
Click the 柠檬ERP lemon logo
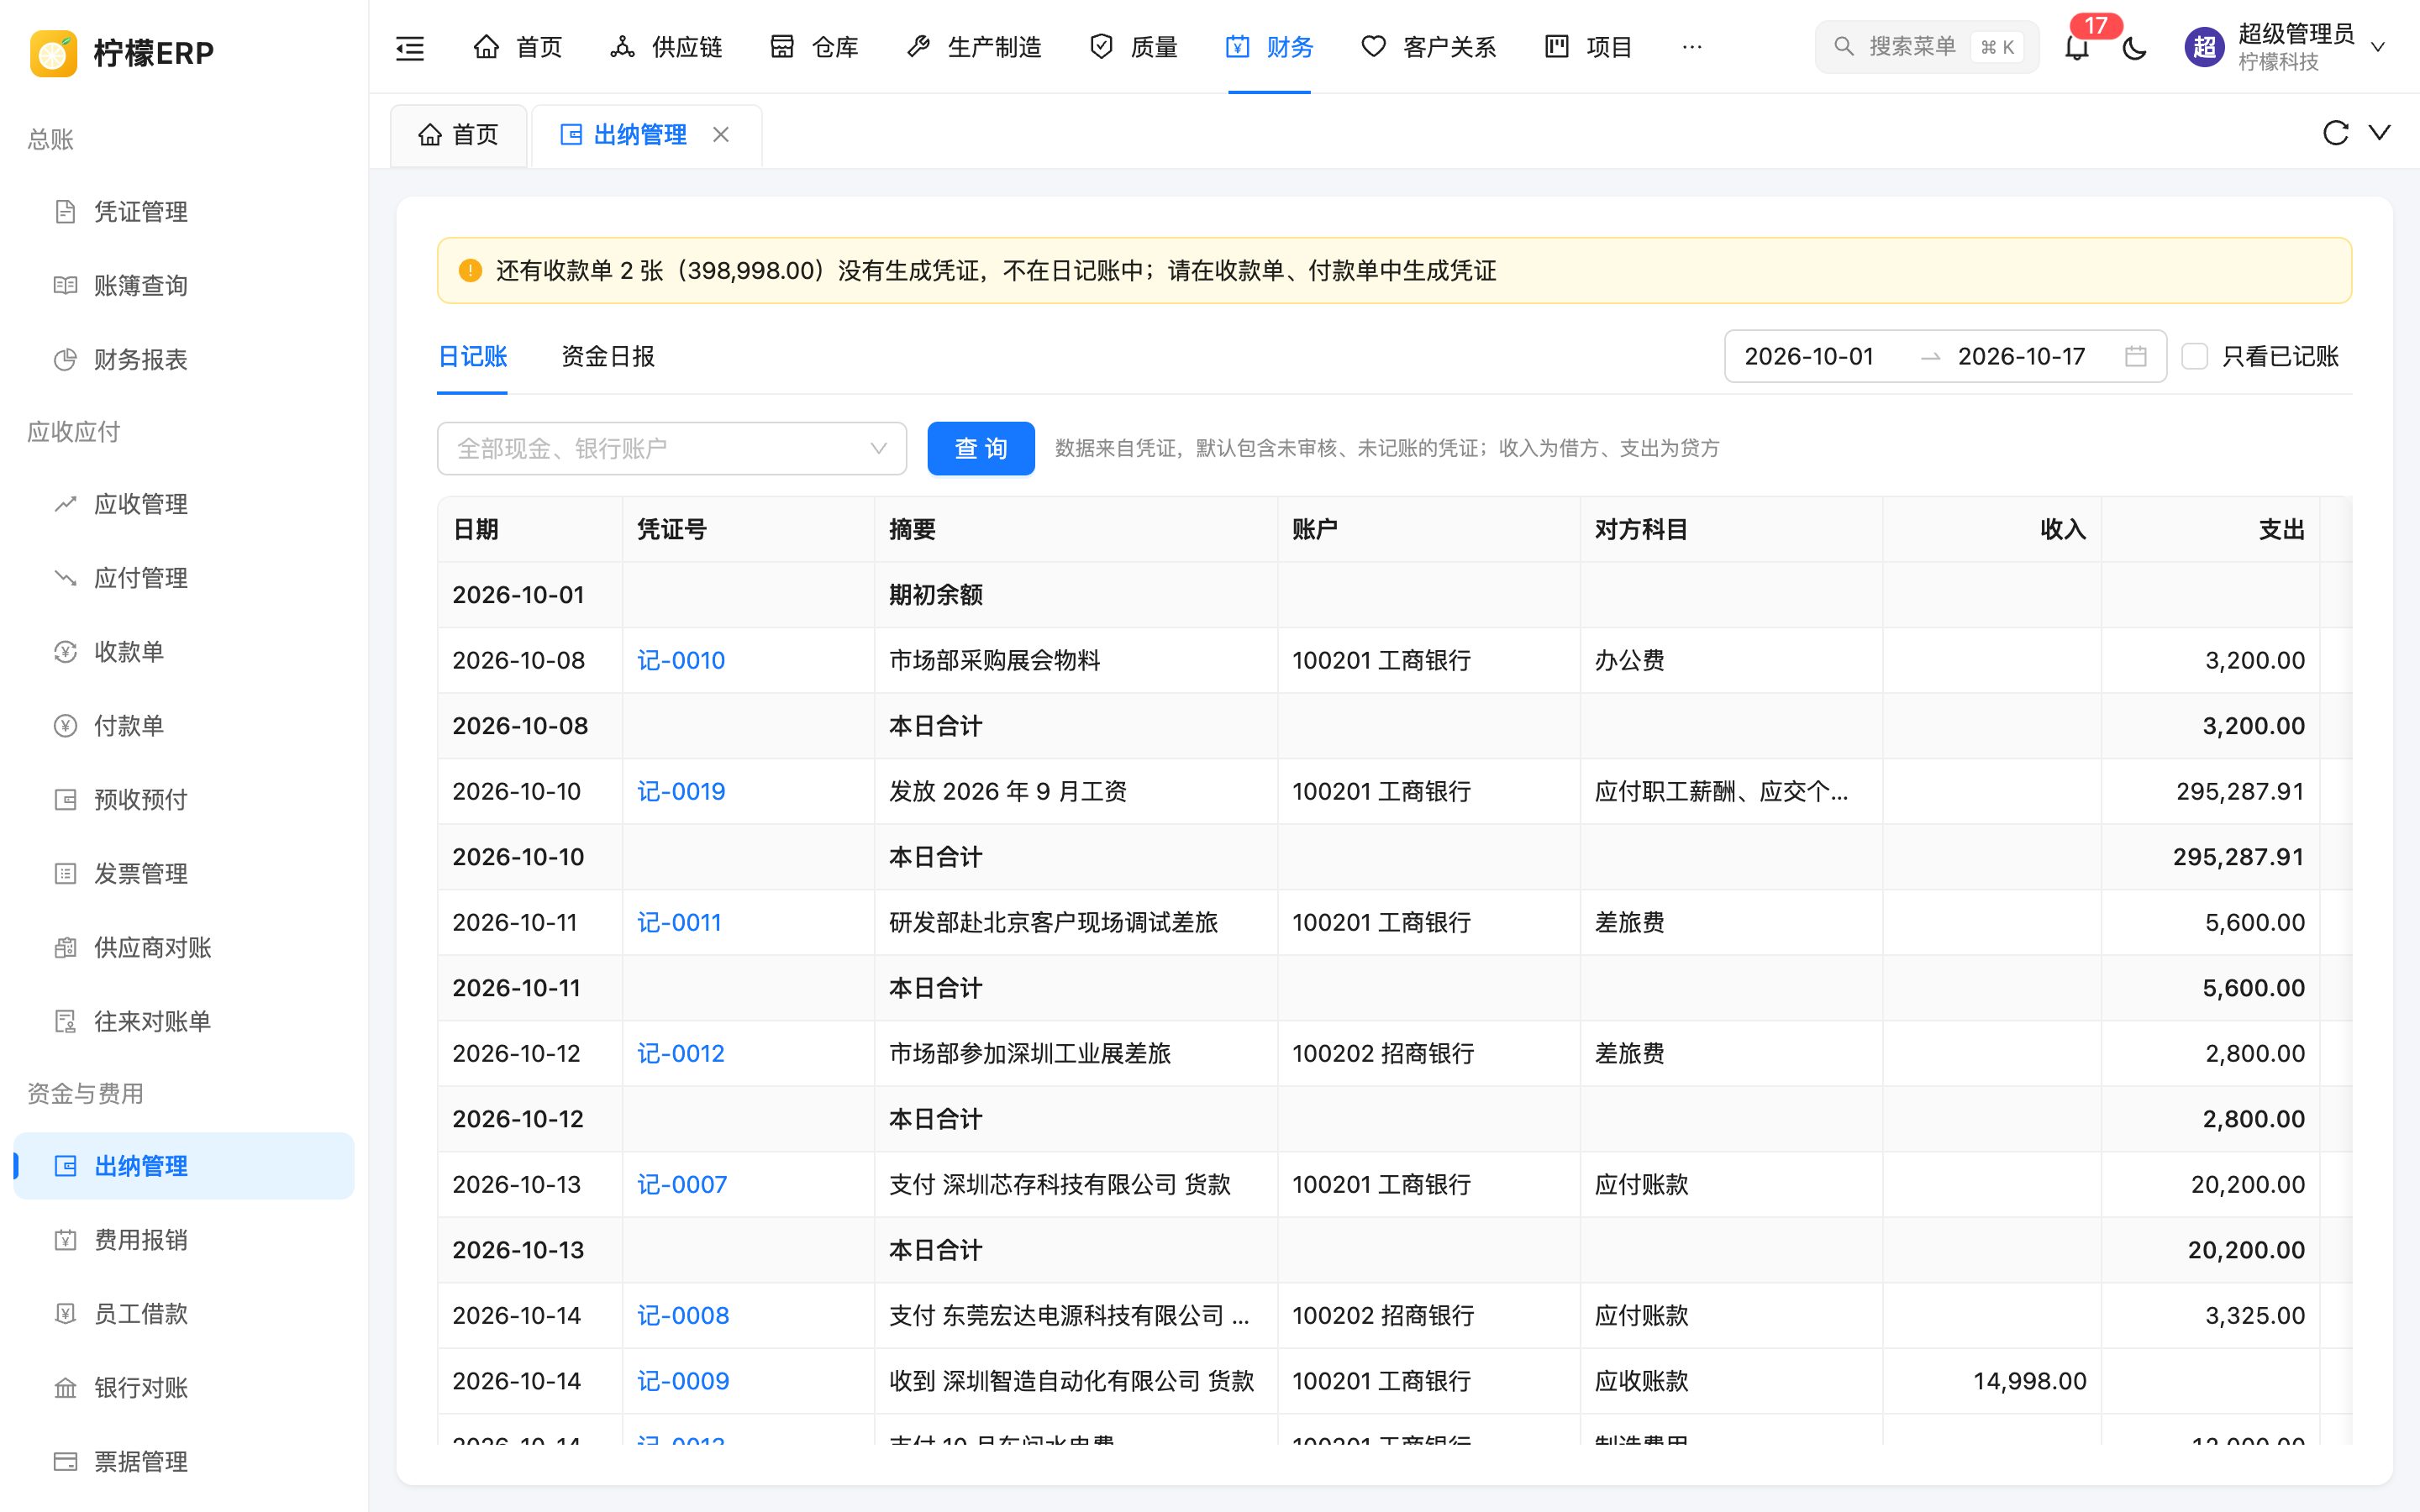tap(54, 53)
